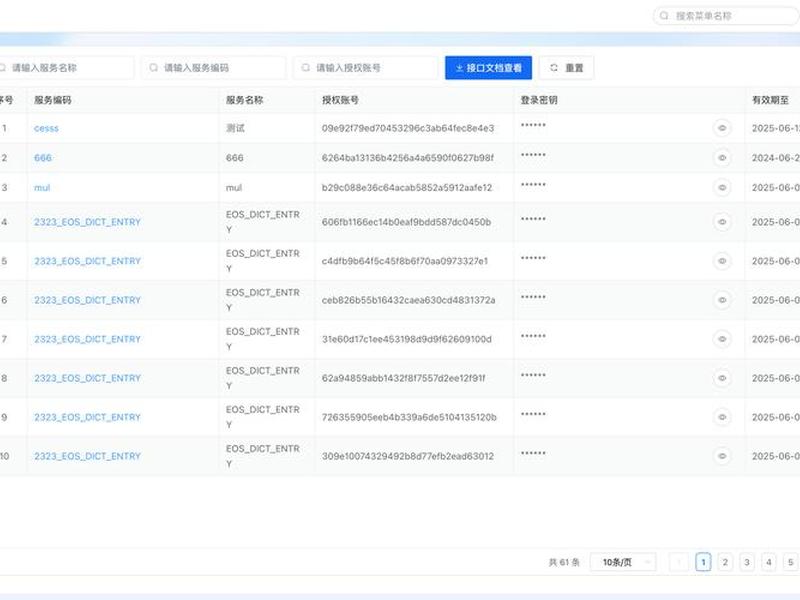This screenshot has height=600, width=800.
Task: Select pagination page 1
Action: point(703,562)
